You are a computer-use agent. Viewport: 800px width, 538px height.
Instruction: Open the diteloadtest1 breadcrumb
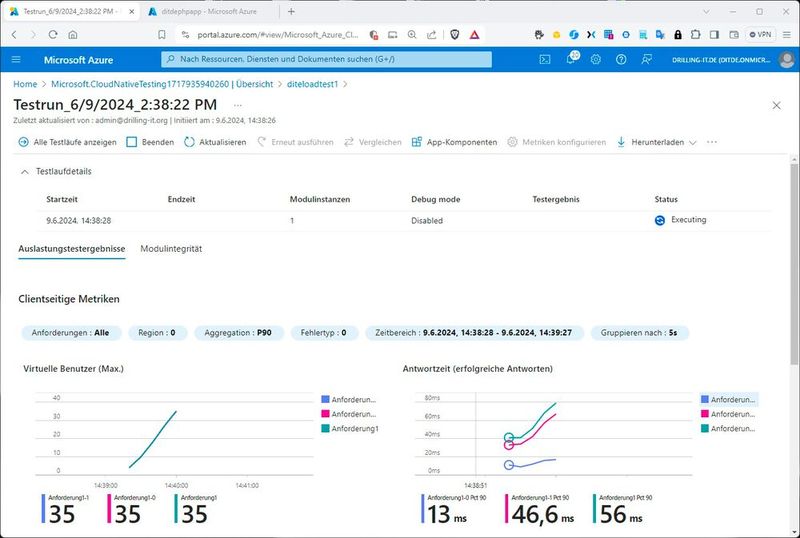pos(313,84)
